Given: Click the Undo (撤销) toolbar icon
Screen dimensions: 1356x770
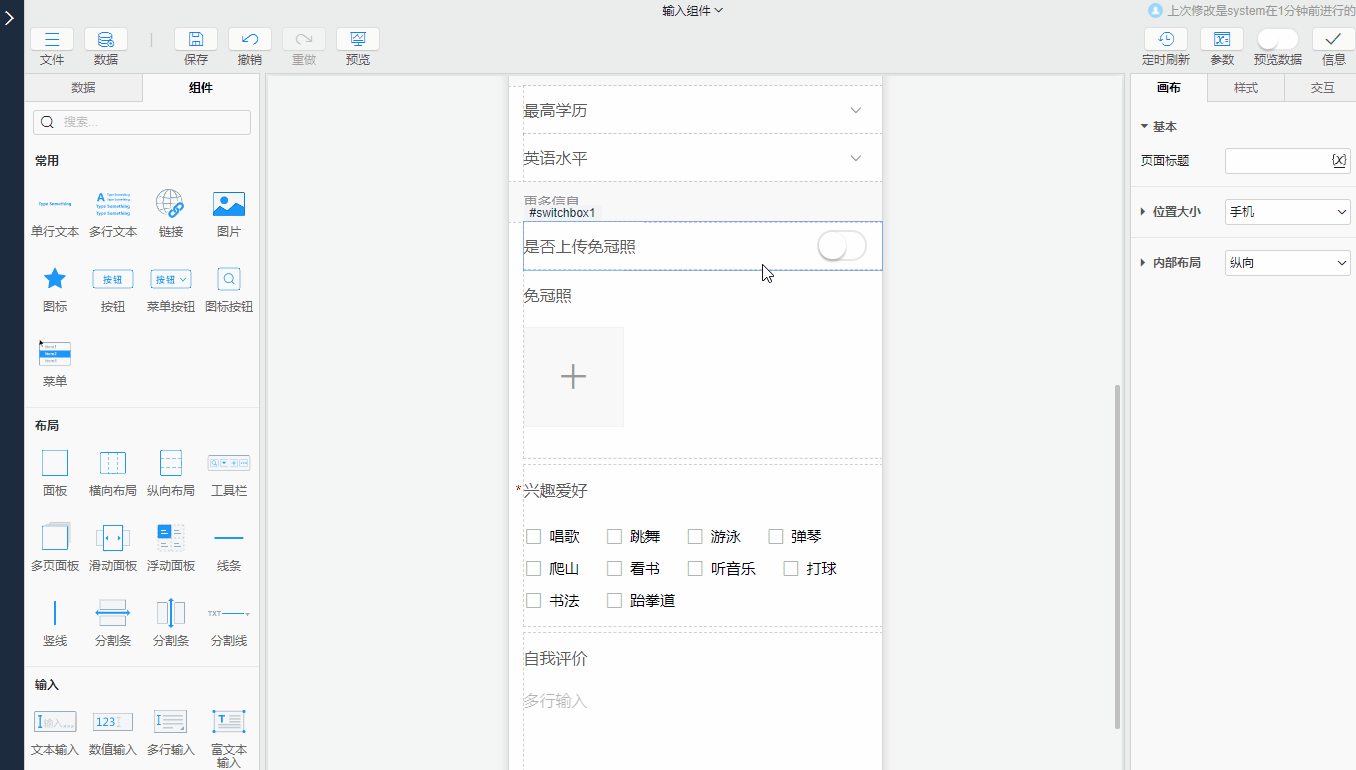Looking at the screenshot, I should click(249, 40).
